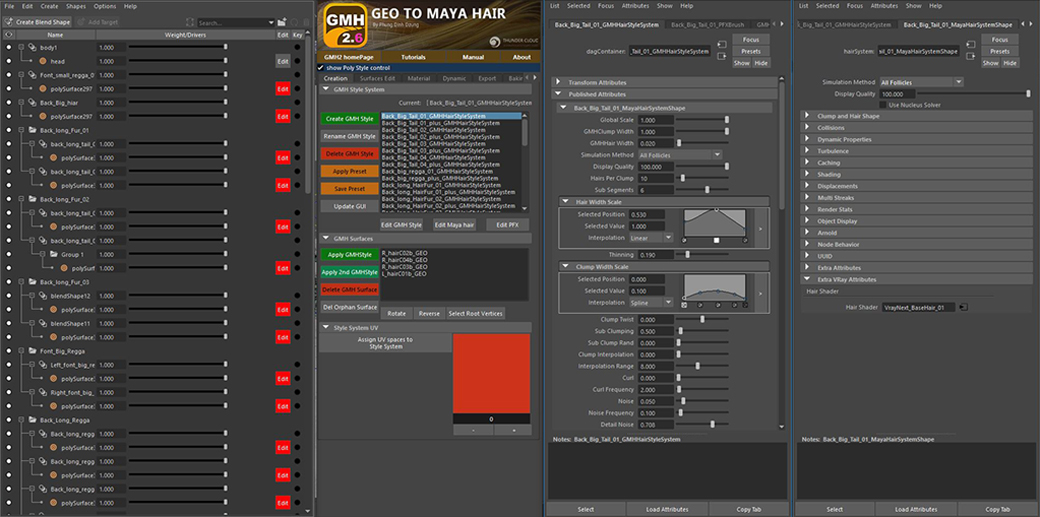Viewport: 1040px width, 517px height.
Task: Open Hair Width Scale ramp in larger editor
Action: point(758,229)
